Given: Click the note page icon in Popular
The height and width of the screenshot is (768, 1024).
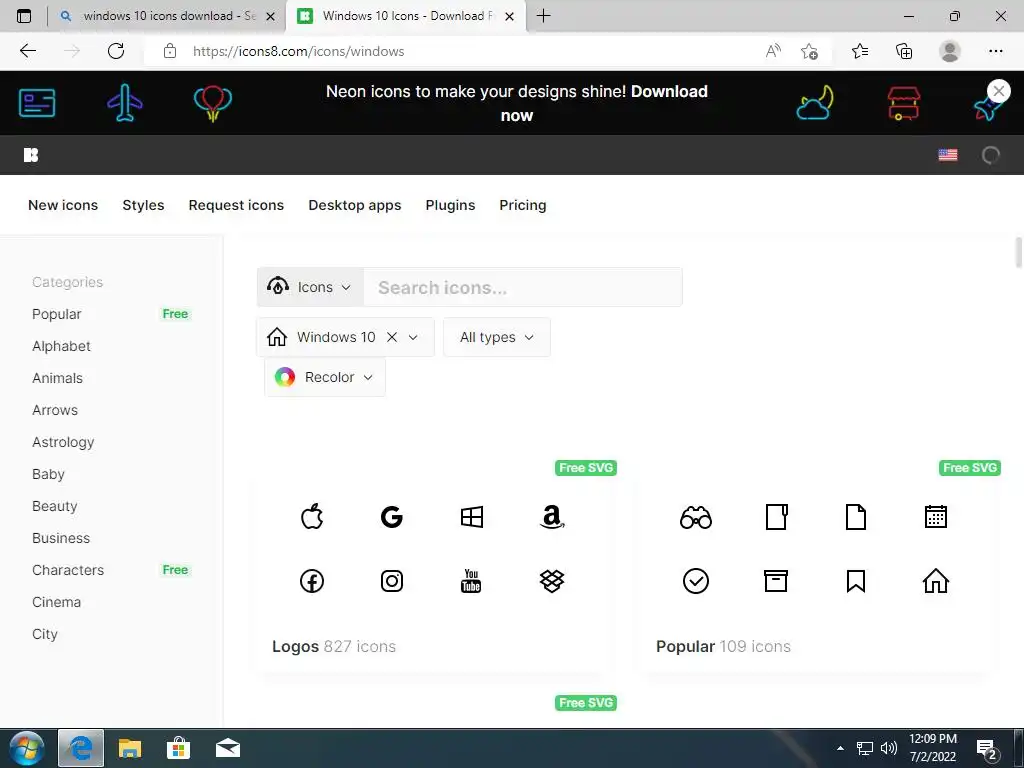Looking at the screenshot, I should click(x=776, y=517).
